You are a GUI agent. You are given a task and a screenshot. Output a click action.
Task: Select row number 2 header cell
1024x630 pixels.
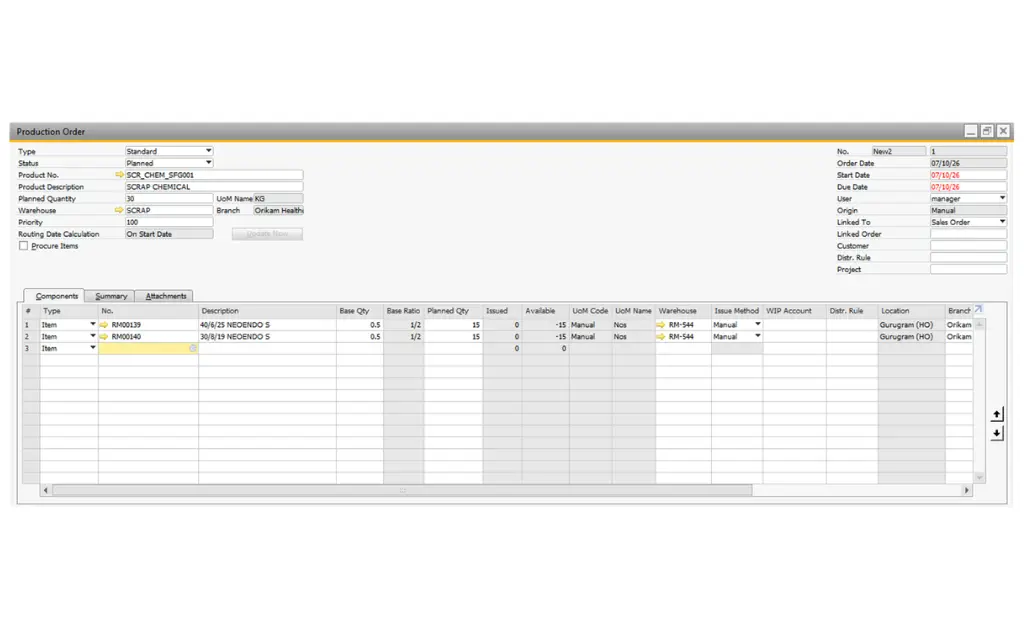tap(30, 336)
